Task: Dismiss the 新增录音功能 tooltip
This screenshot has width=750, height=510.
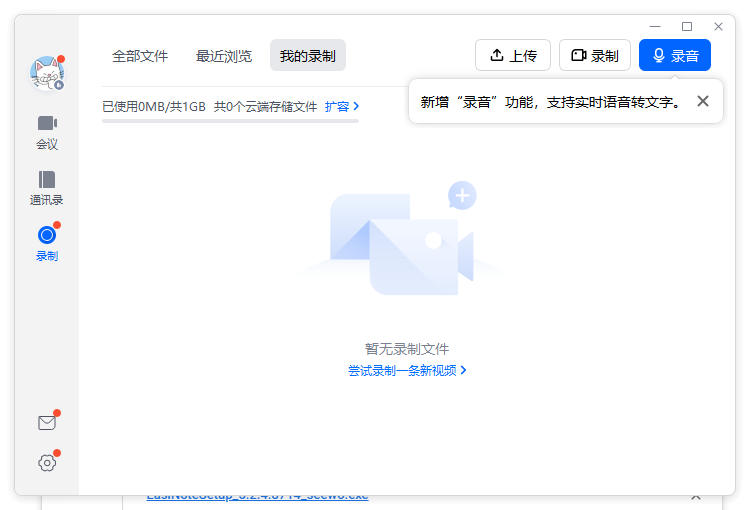Action: 703,101
